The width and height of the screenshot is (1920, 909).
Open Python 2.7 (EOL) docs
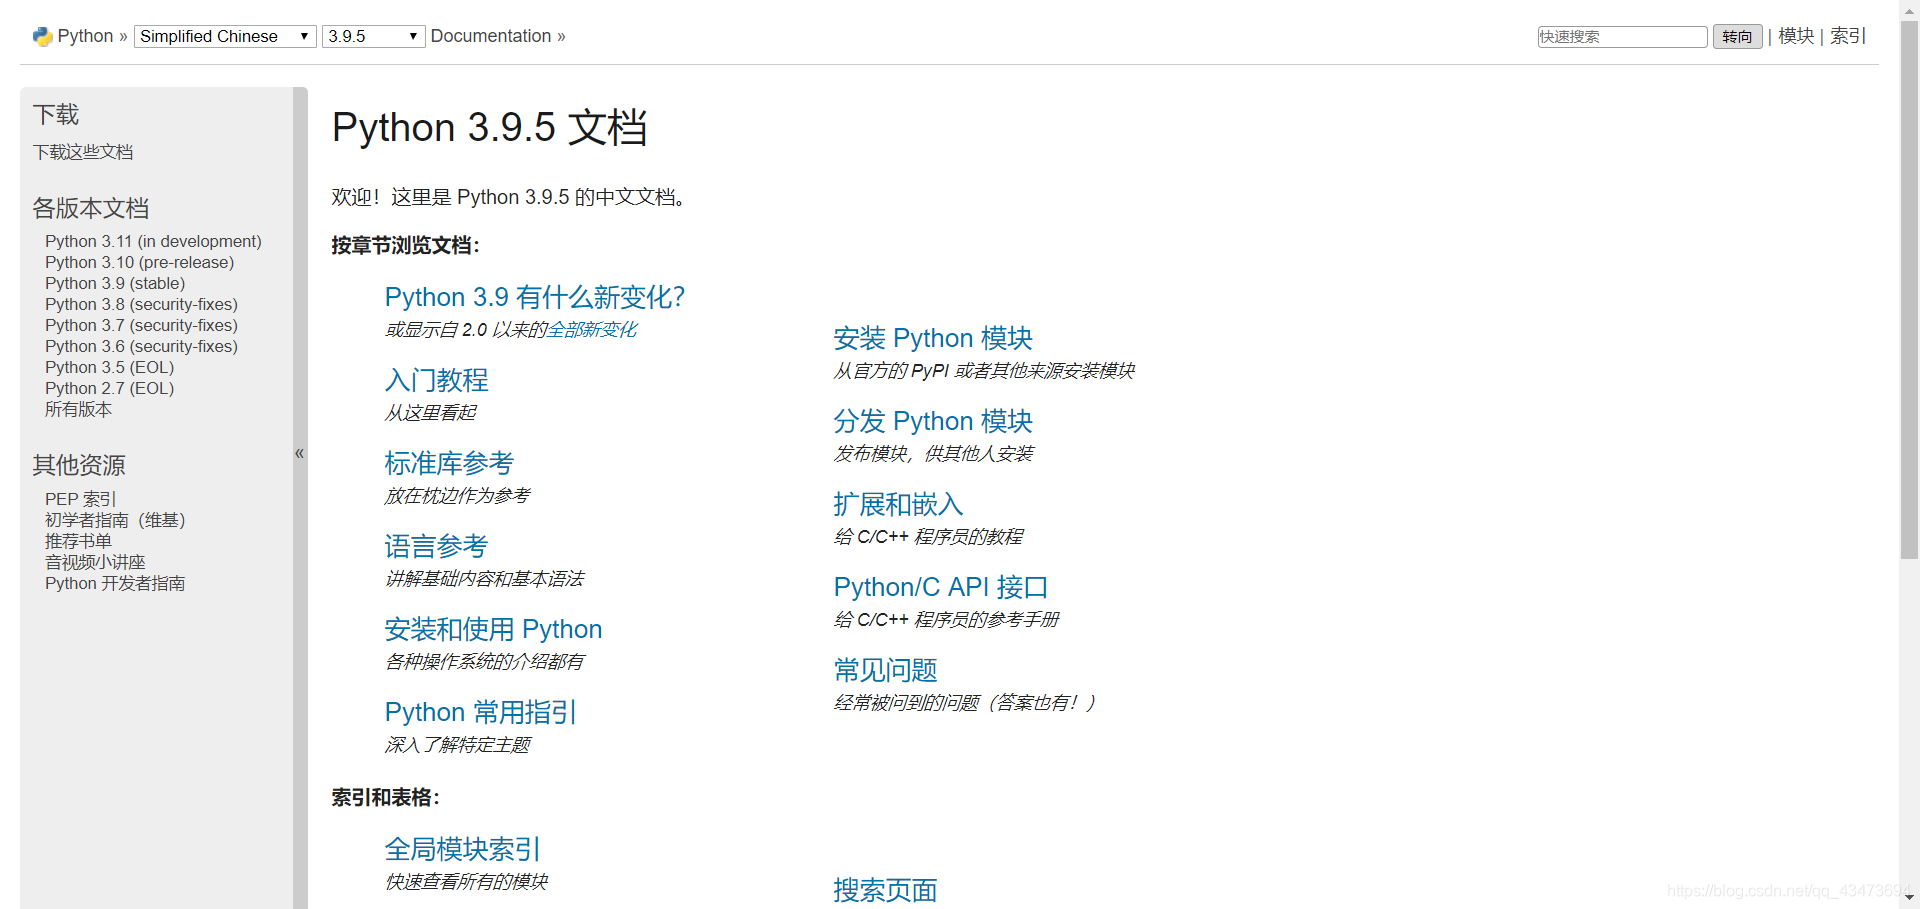(x=109, y=388)
